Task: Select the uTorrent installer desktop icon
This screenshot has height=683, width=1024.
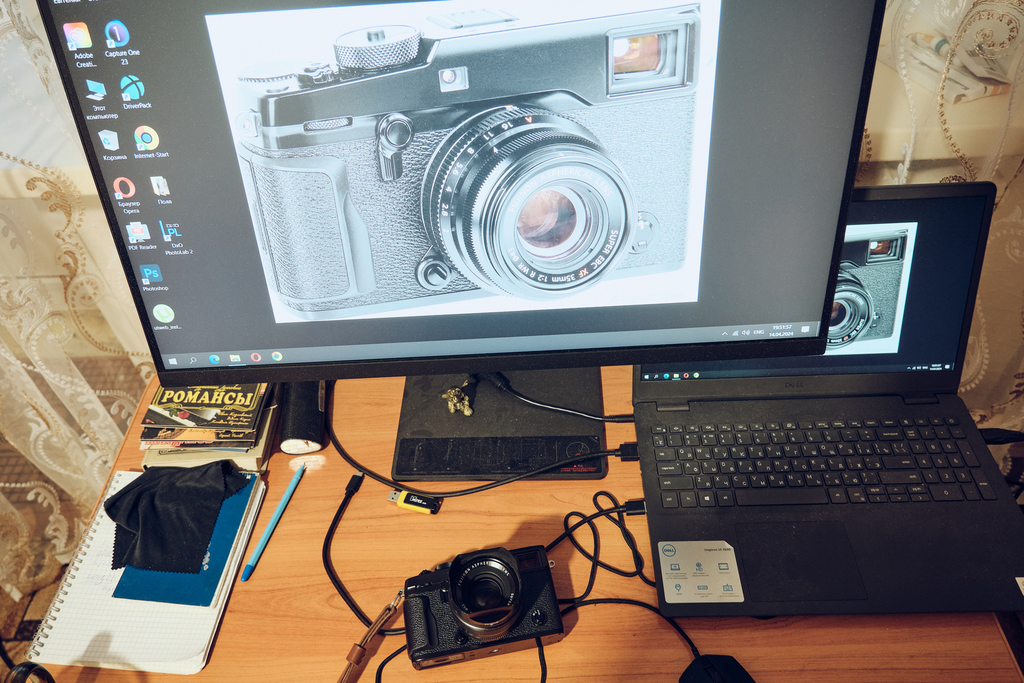Action: pos(163,314)
